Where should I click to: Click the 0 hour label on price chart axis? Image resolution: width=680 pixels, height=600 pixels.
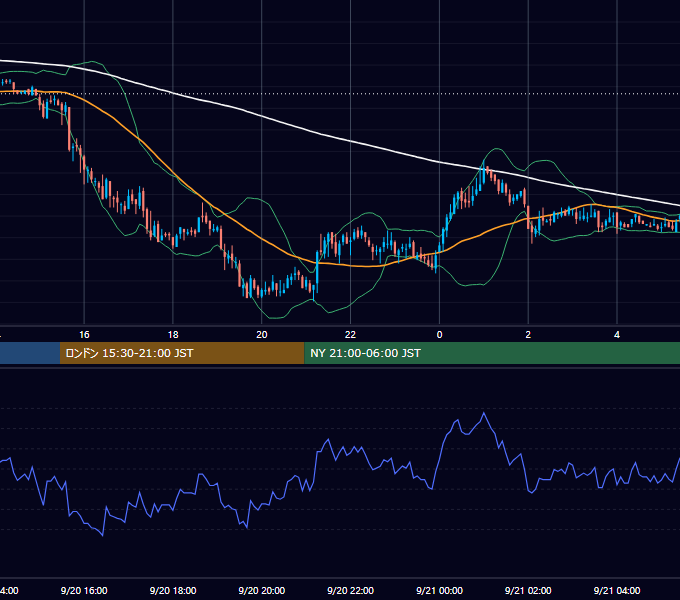(439, 335)
